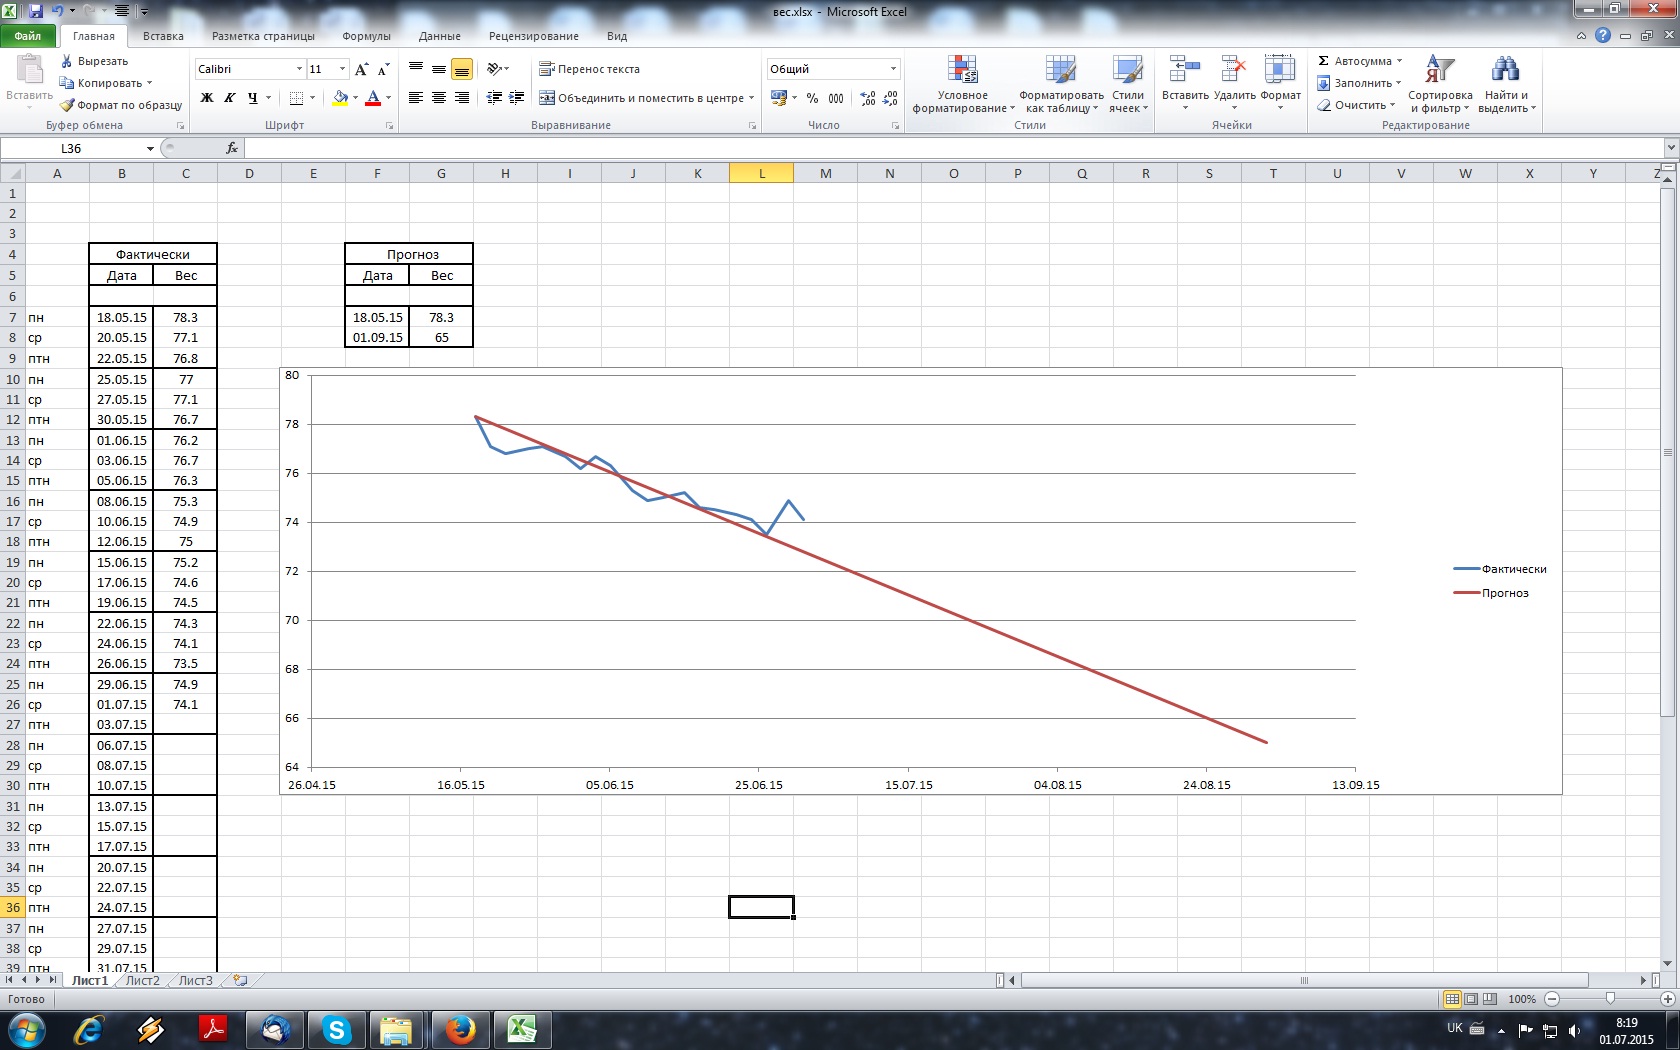This screenshot has height=1050, width=1680.
Task: Click the Cut scissors icon
Action: [67, 61]
